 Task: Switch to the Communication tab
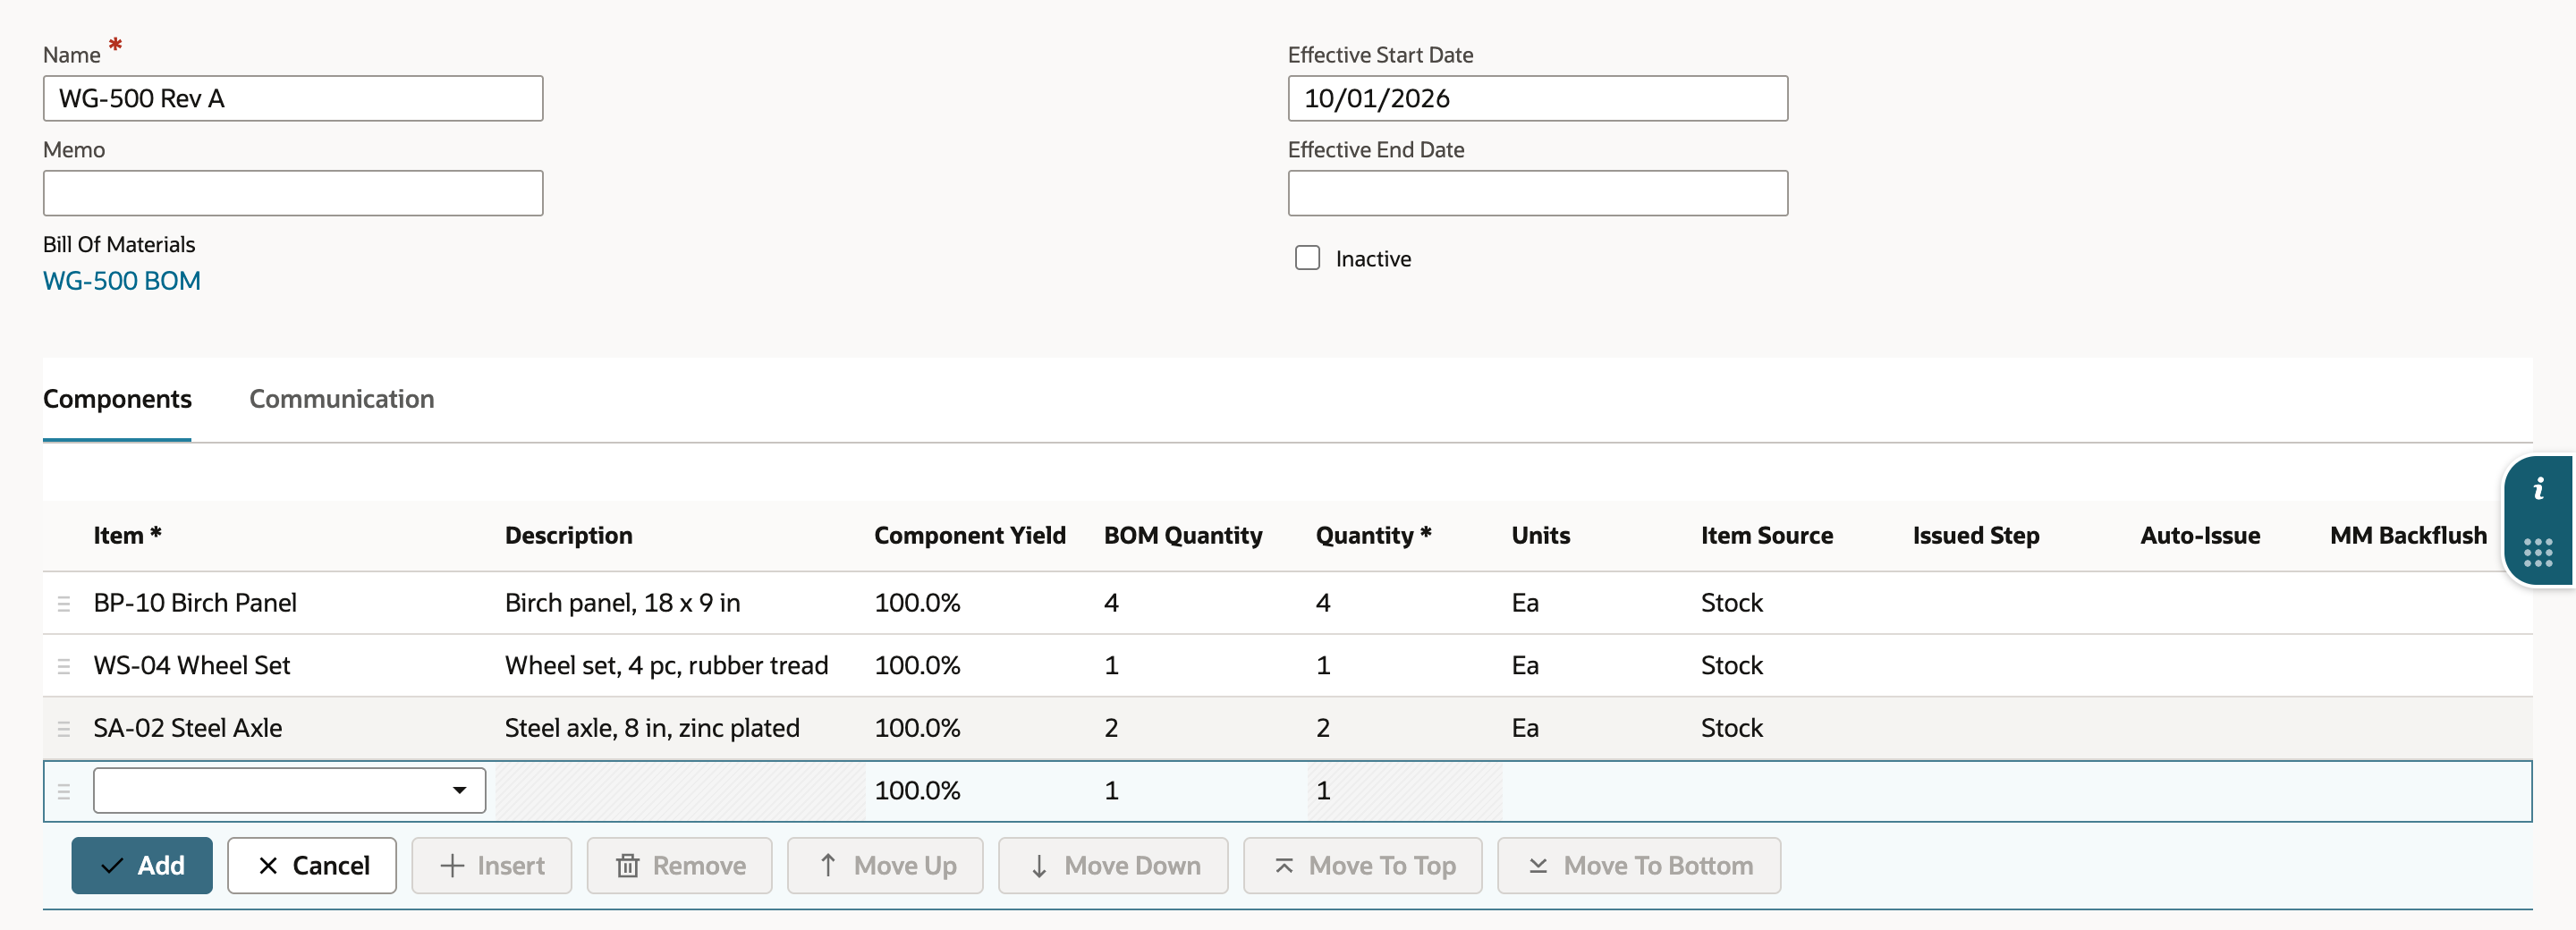coord(341,399)
